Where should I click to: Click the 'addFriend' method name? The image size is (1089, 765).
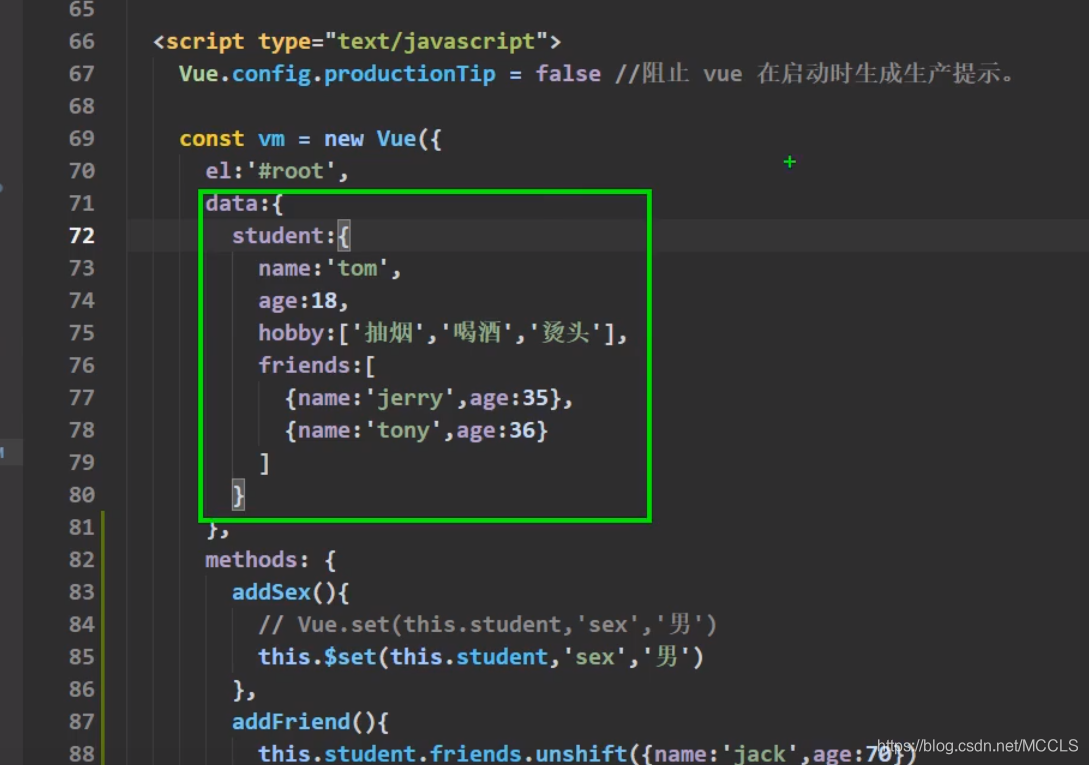click(x=291, y=722)
